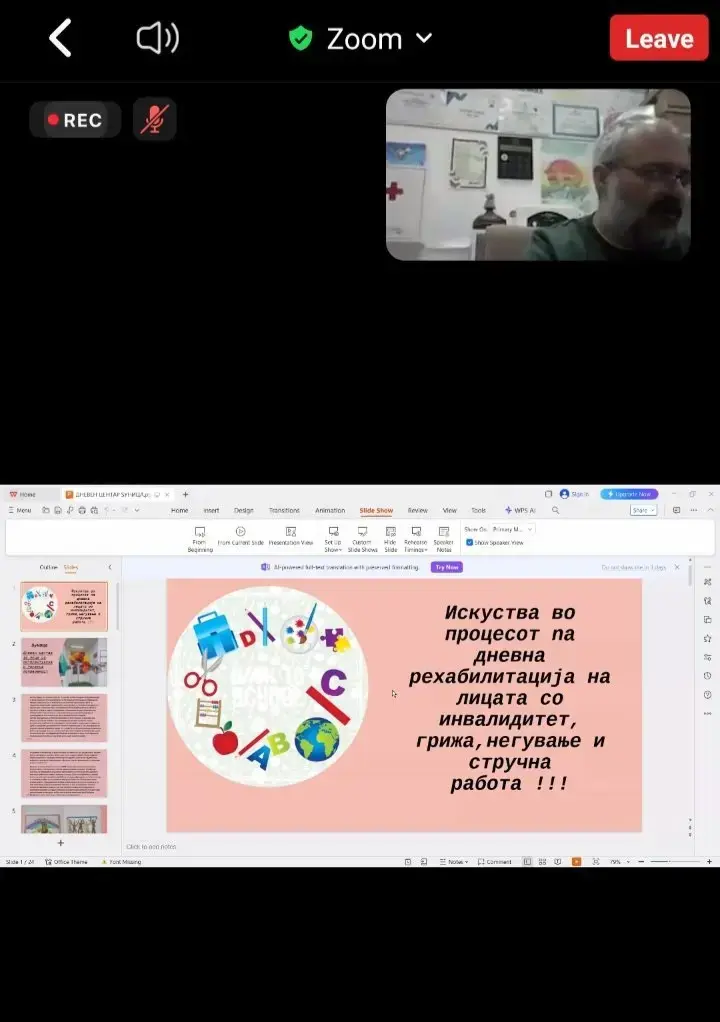Click Try Now on the translation banner
The height and width of the screenshot is (1022, 720).
446,567
